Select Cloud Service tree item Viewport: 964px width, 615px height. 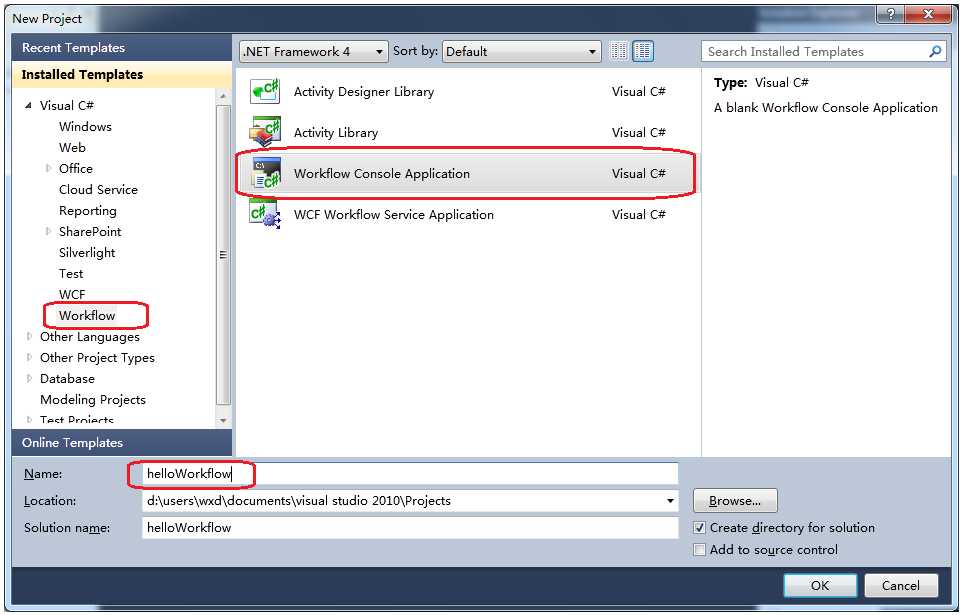point(98,189)
